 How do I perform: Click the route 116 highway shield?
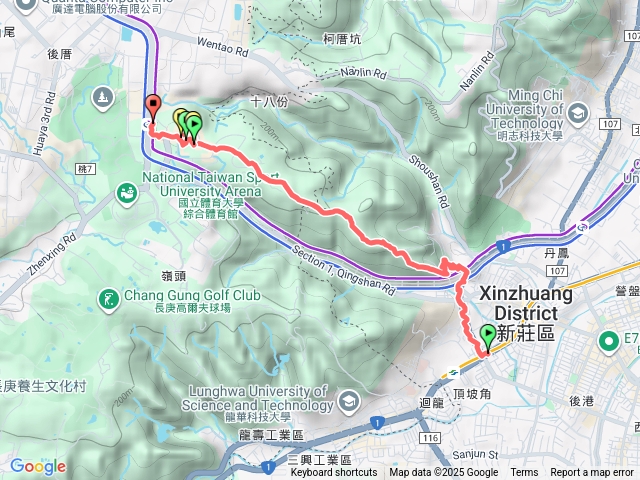point(431,438)
